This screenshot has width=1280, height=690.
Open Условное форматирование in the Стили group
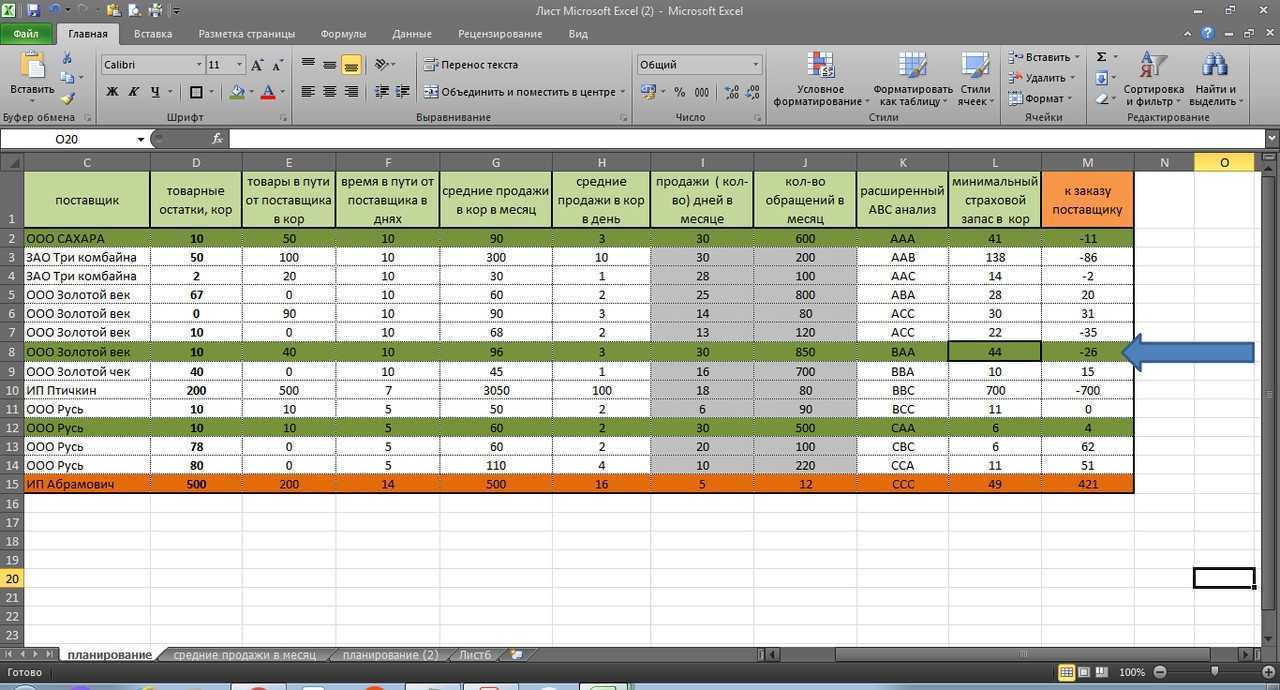[x=820, y=80]
